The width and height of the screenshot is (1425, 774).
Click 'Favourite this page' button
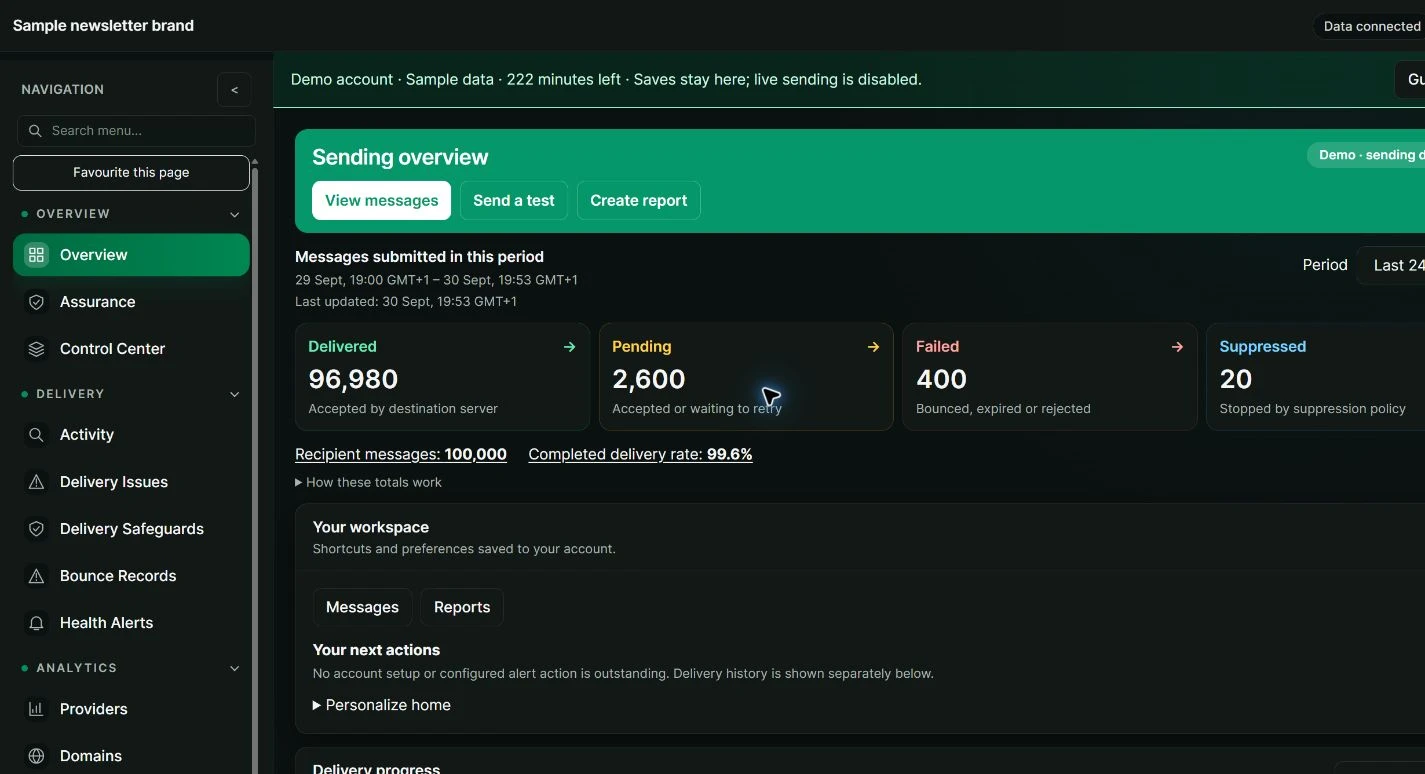(x=131, y=172)
